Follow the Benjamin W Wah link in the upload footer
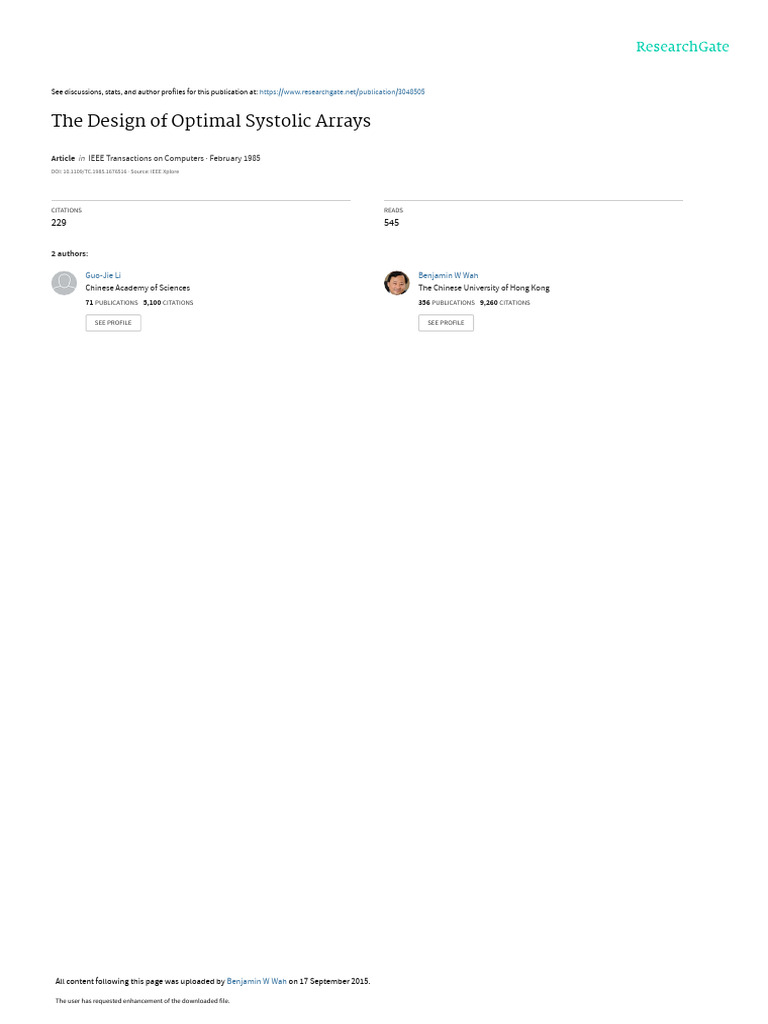Screen dimensions: 768x1024 click(257, 981)
